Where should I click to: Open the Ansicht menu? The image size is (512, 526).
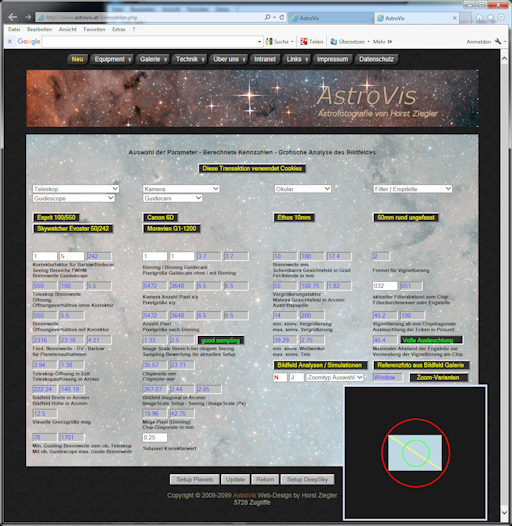(68, 30)
